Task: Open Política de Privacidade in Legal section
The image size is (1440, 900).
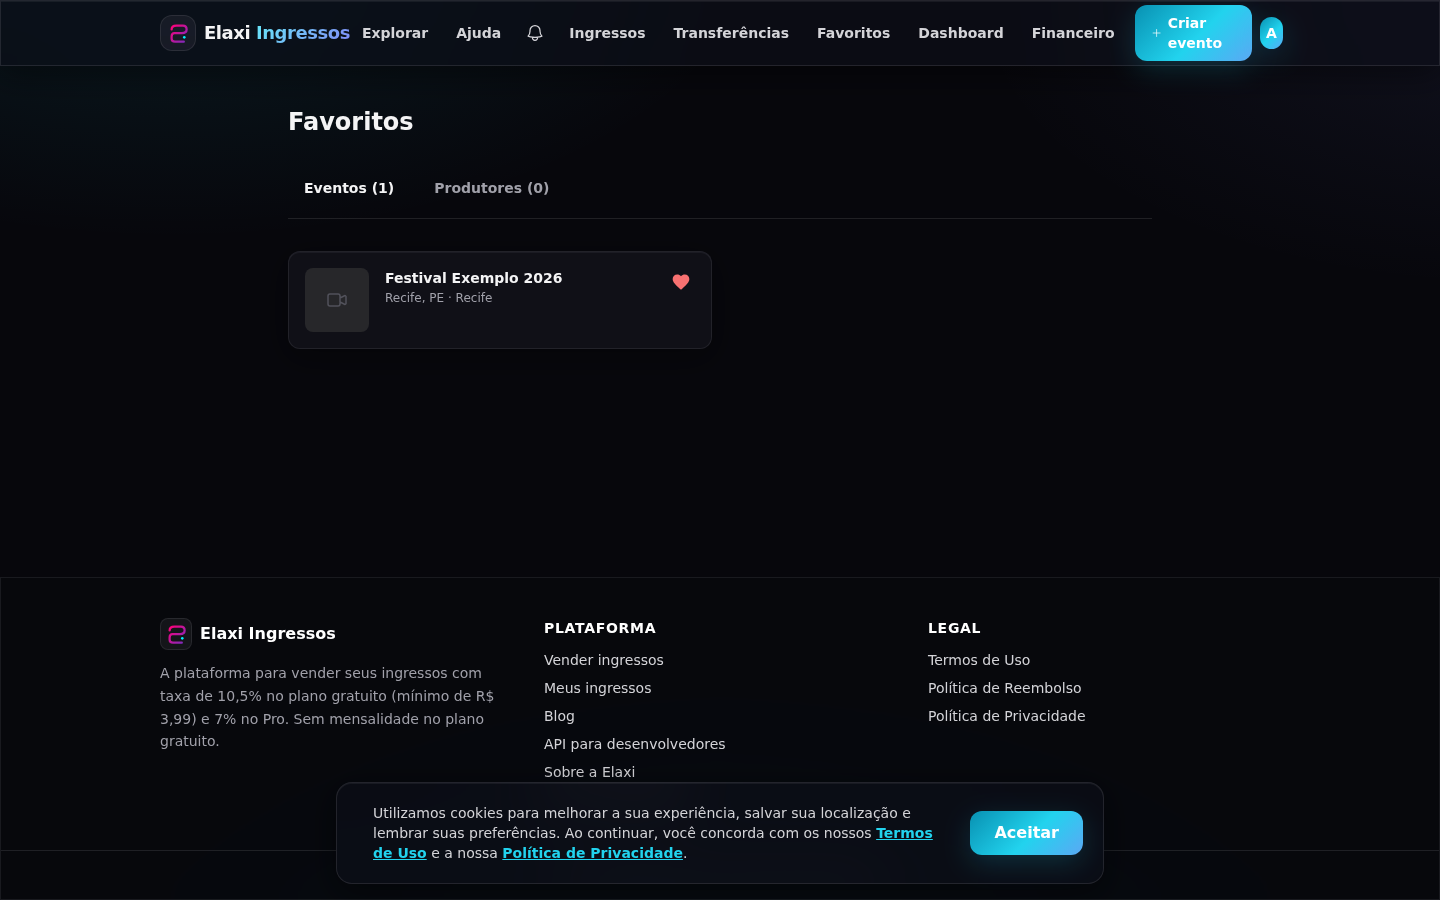Action: pos(1006,716)
